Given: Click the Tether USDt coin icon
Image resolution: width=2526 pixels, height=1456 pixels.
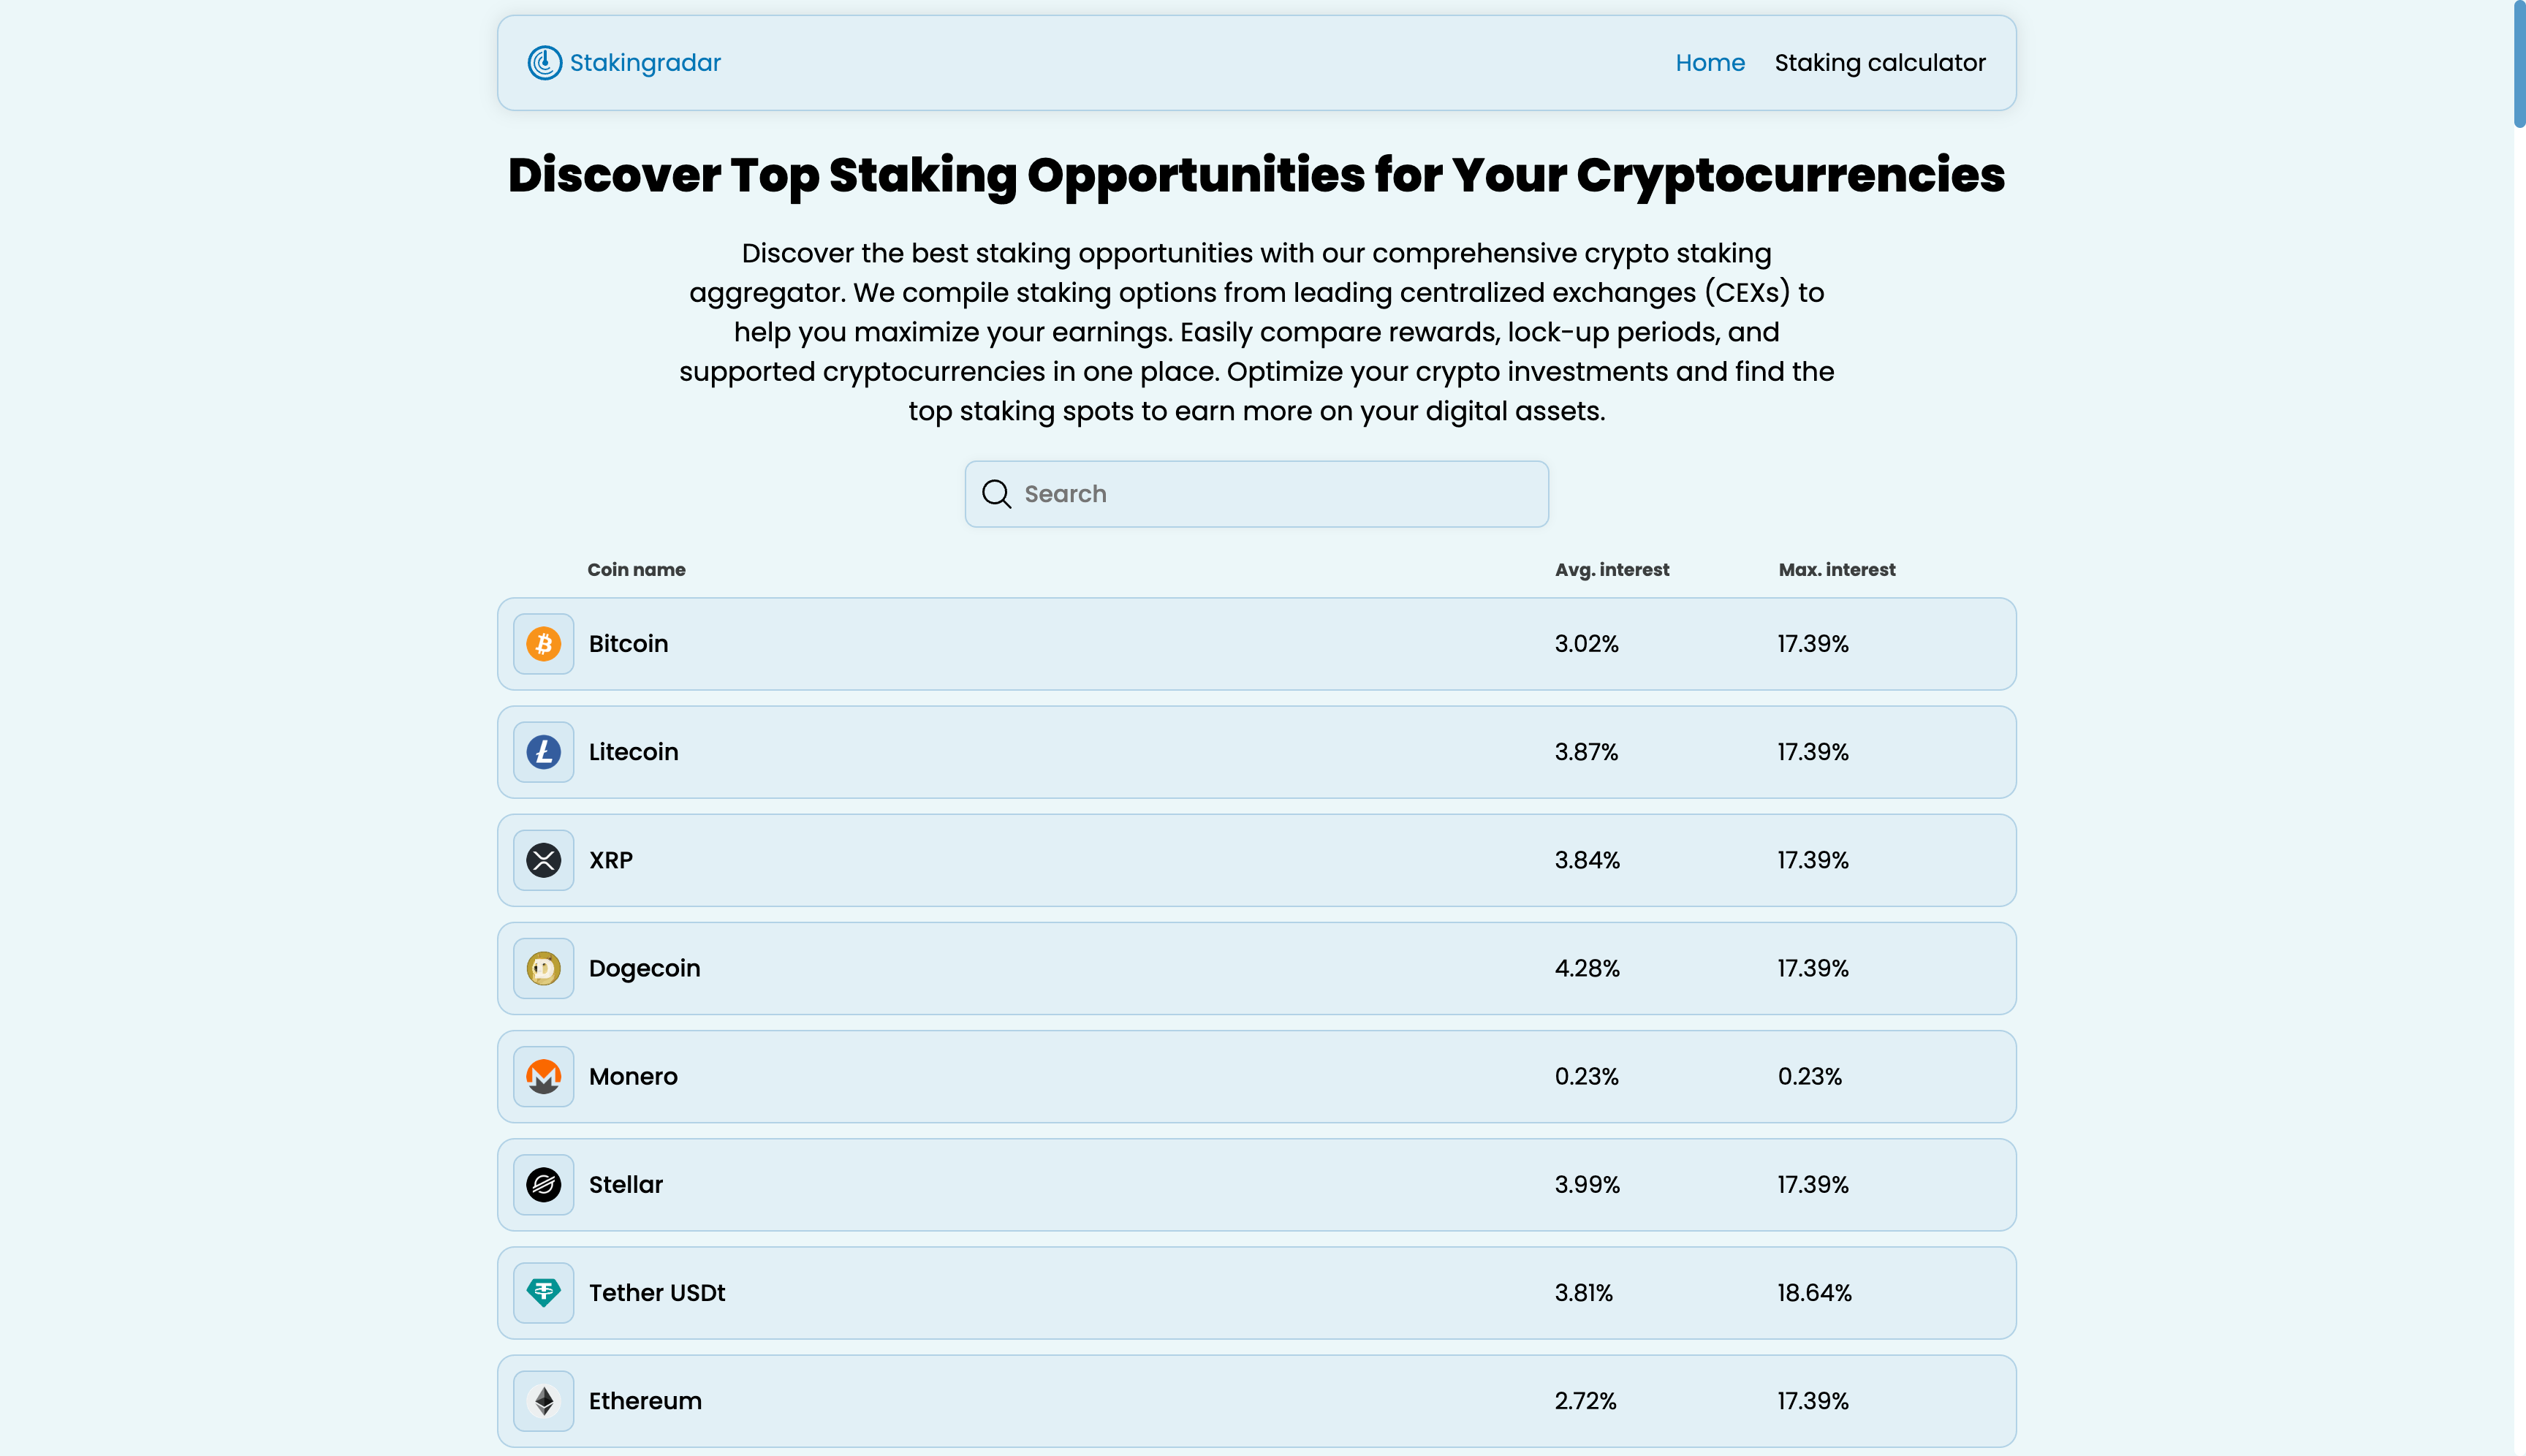Looking at the screenshot, I should coord(543,1293).
